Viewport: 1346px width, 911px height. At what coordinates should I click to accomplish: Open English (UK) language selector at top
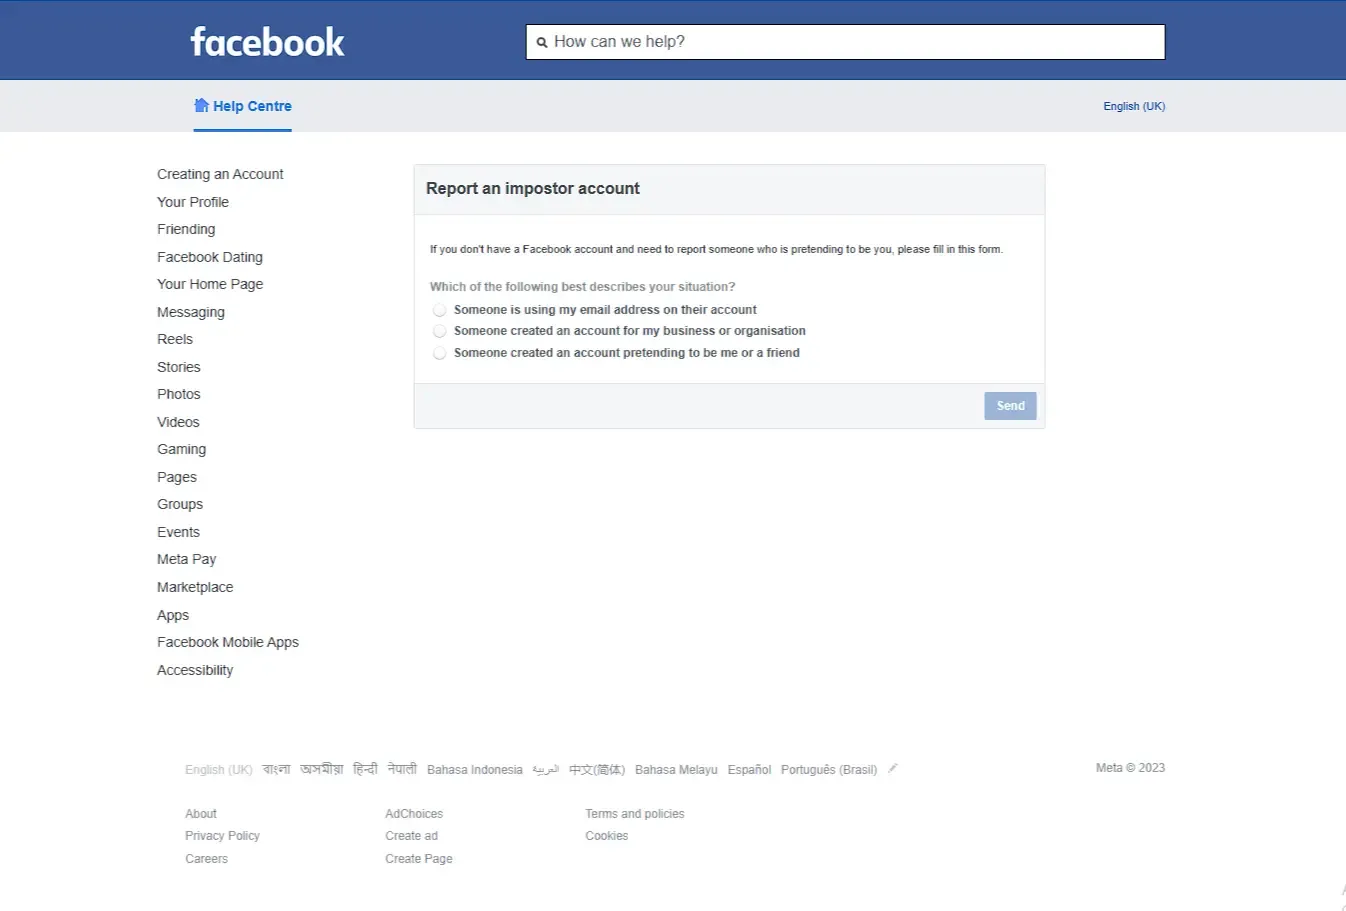pos(1134,106)
